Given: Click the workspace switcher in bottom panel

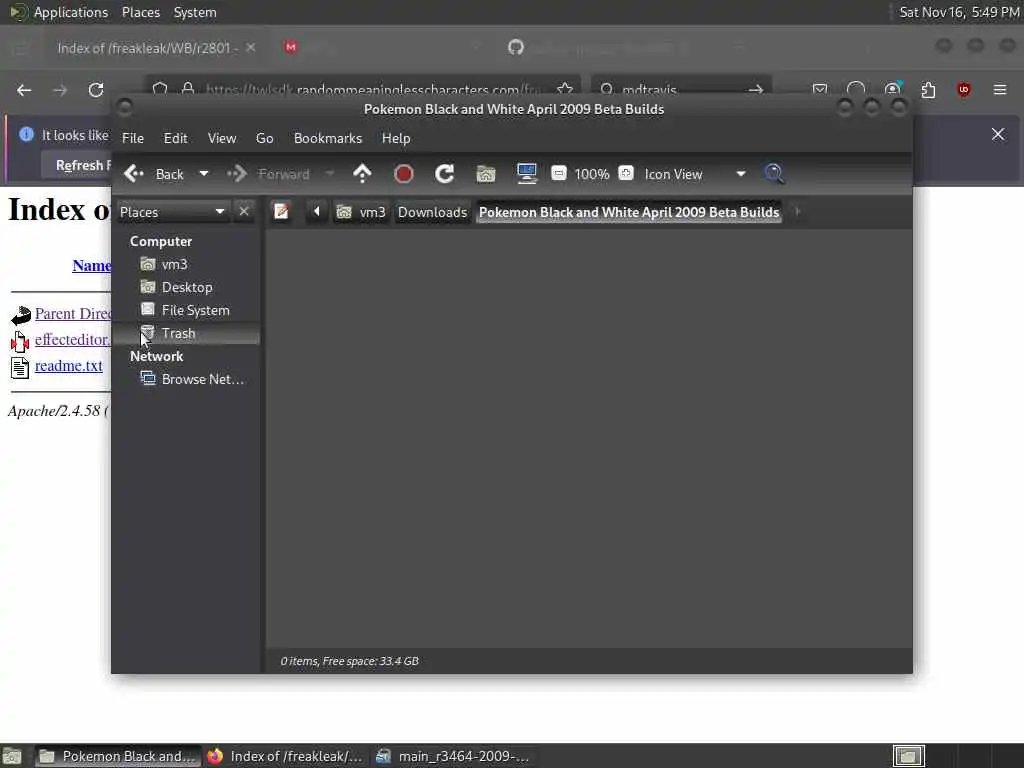Looking at the screenshot, I should point(908,756).
